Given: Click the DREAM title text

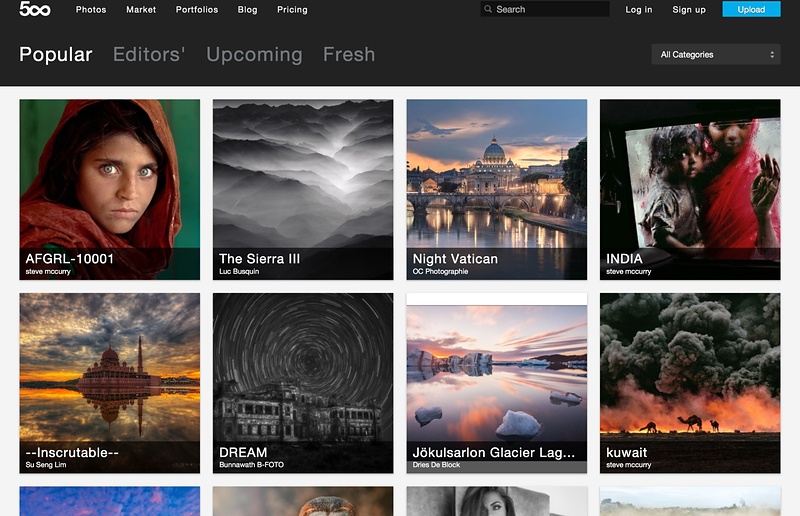Looking at the screenshot, I should point(243,453).
